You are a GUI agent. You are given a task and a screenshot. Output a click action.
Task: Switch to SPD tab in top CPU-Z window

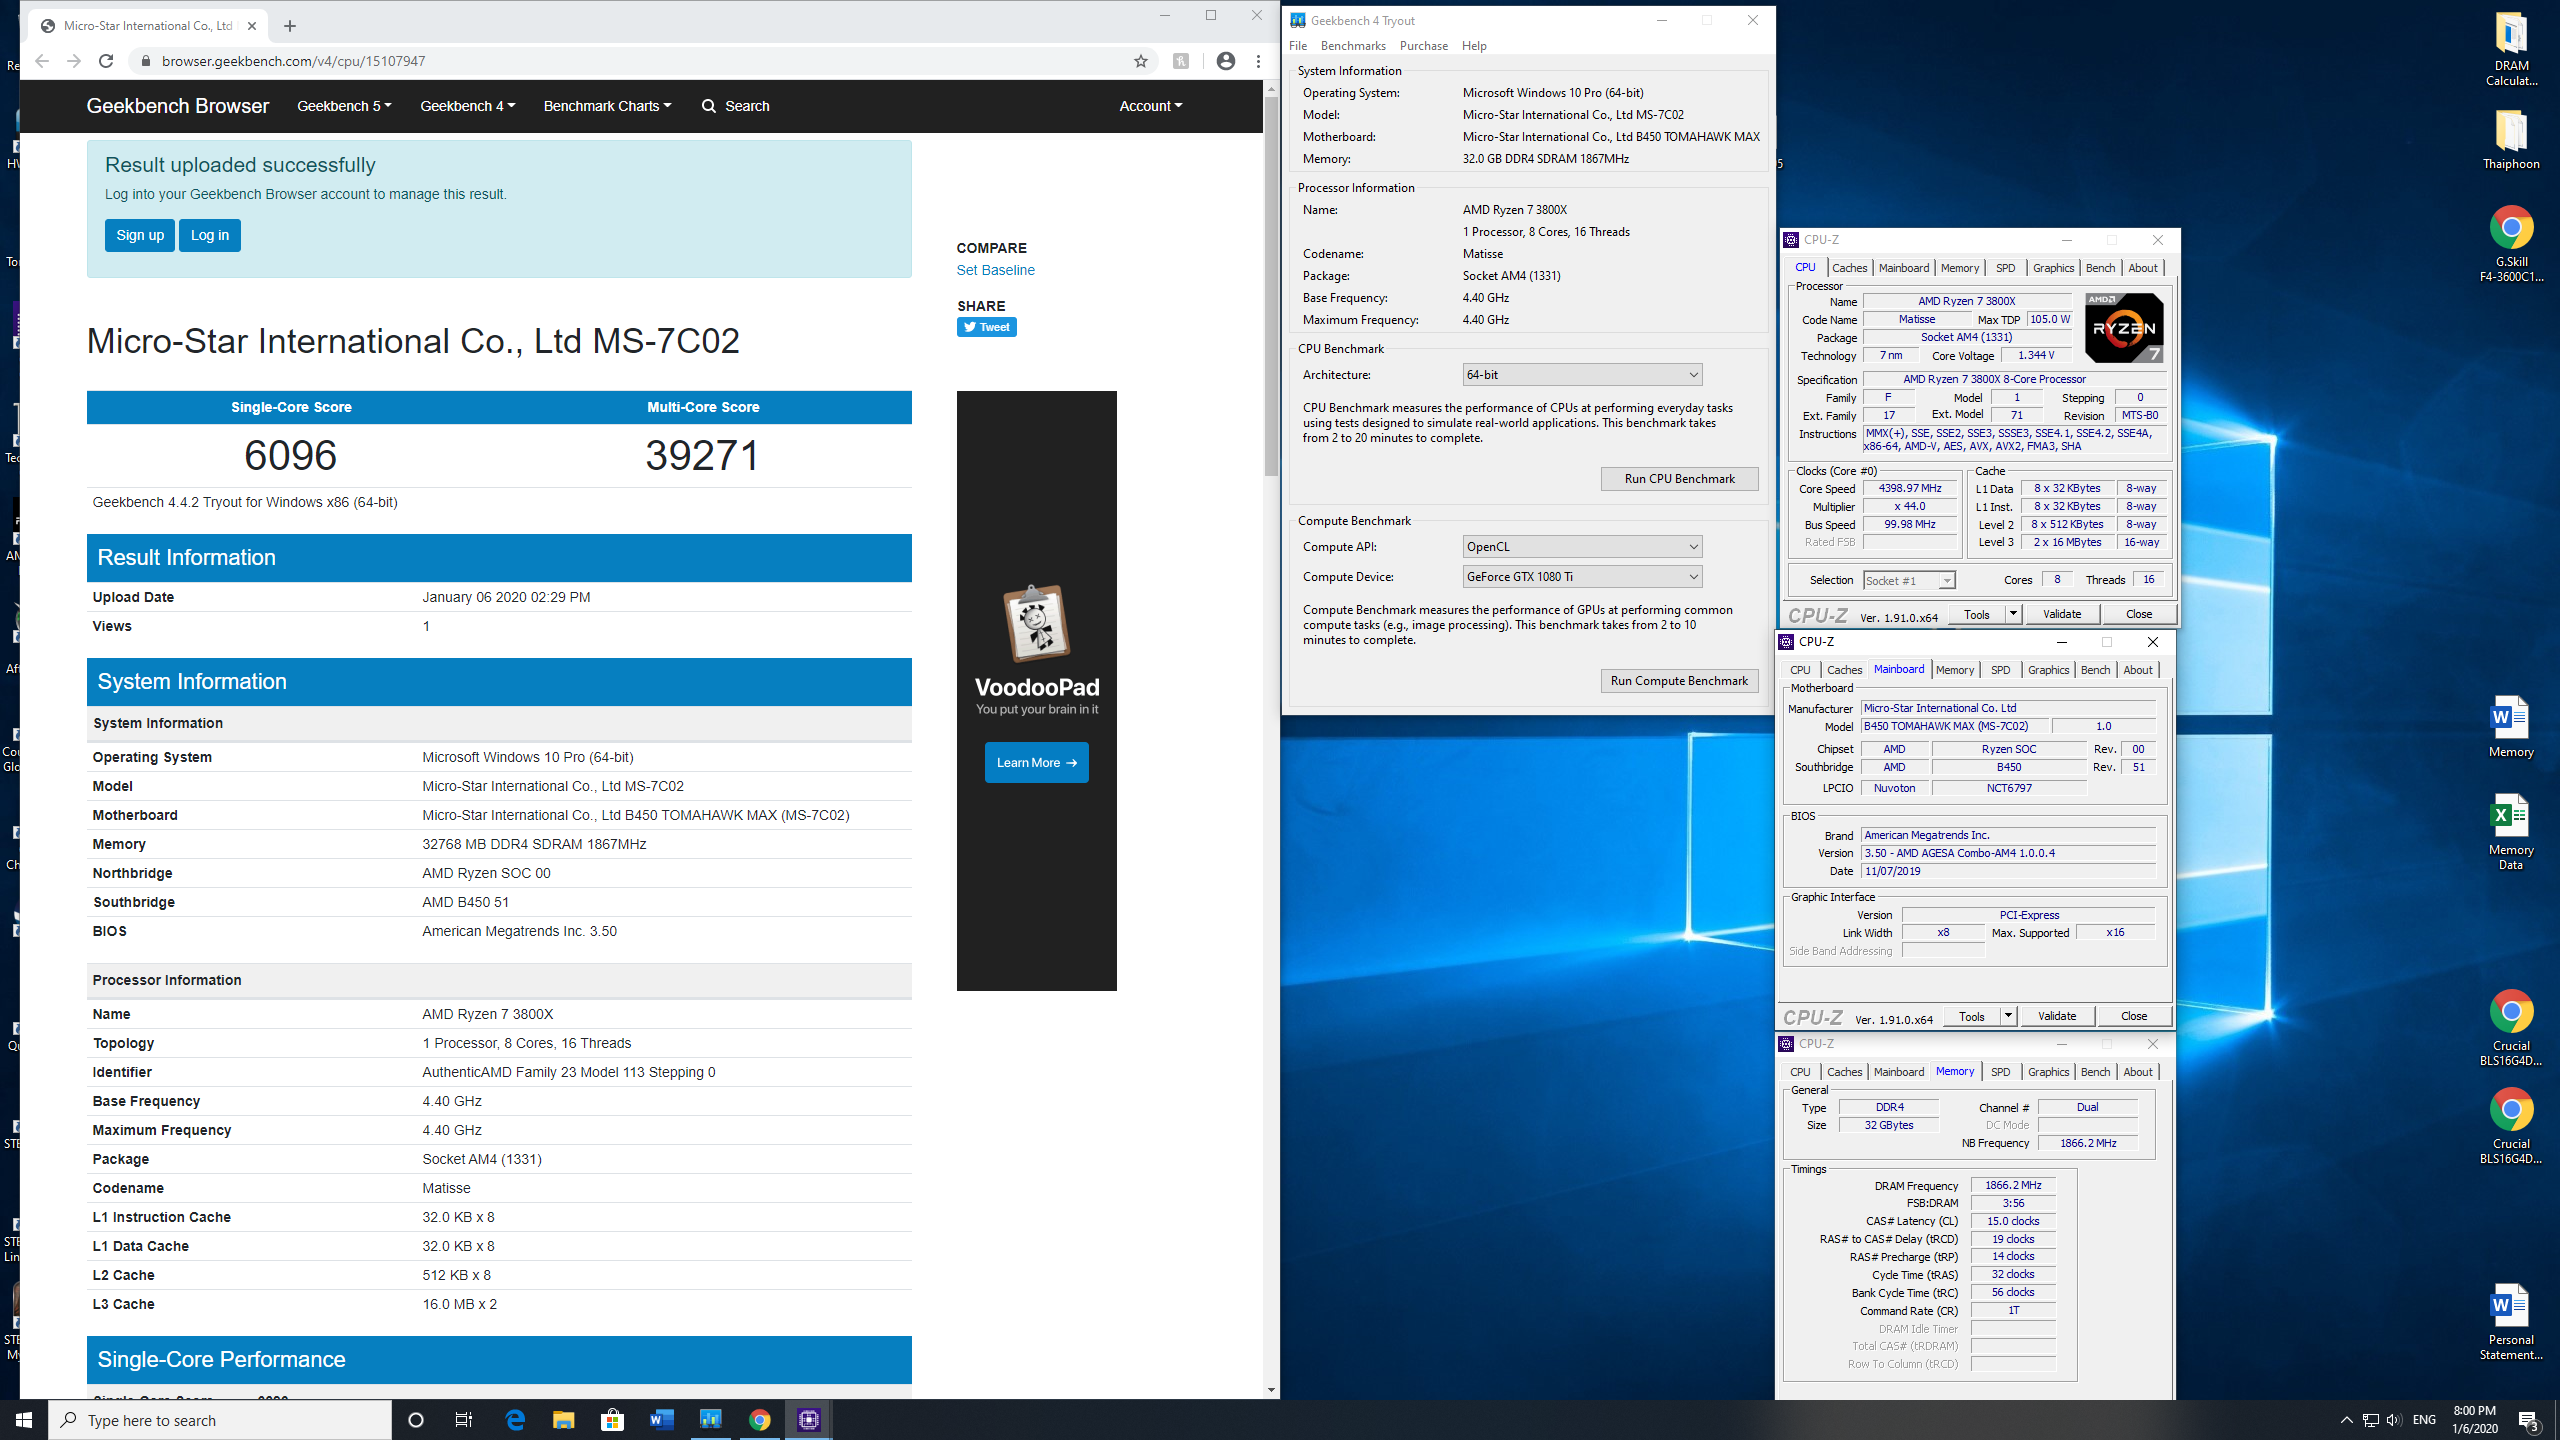pos(2005,268)
